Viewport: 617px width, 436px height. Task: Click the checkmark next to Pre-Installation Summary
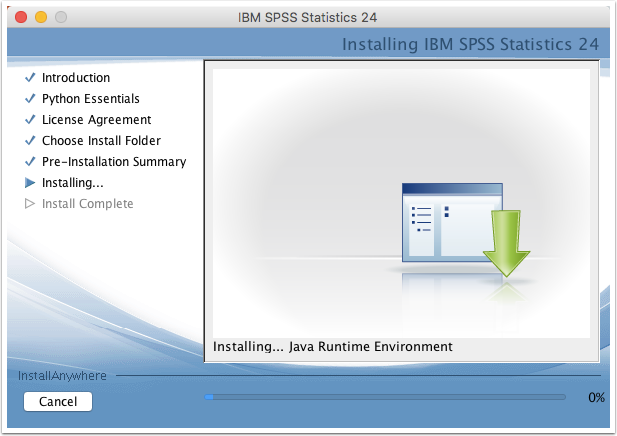click(30, 161)
